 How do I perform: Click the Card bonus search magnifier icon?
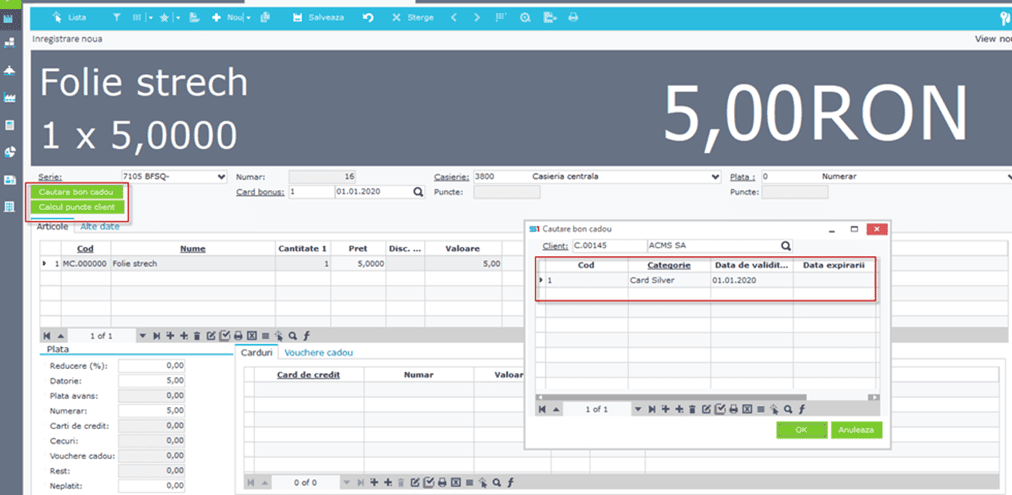click(418, 192)
